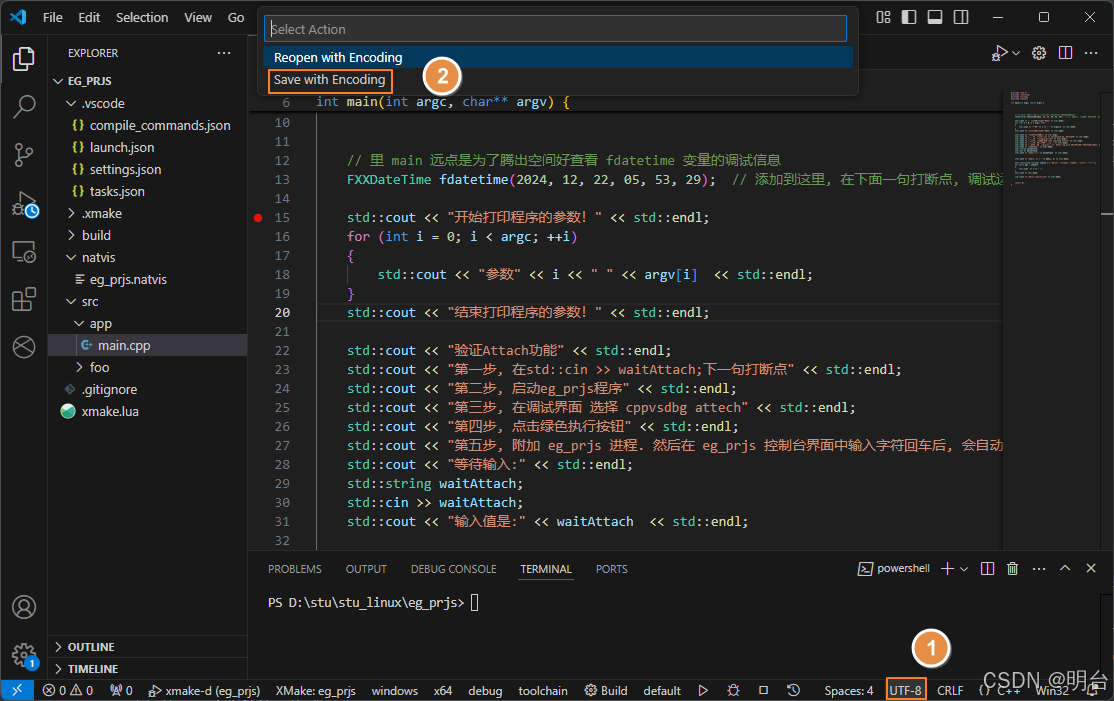
Task: Open the XMake explorer icon in activity bar
Action: coord(23,347)
